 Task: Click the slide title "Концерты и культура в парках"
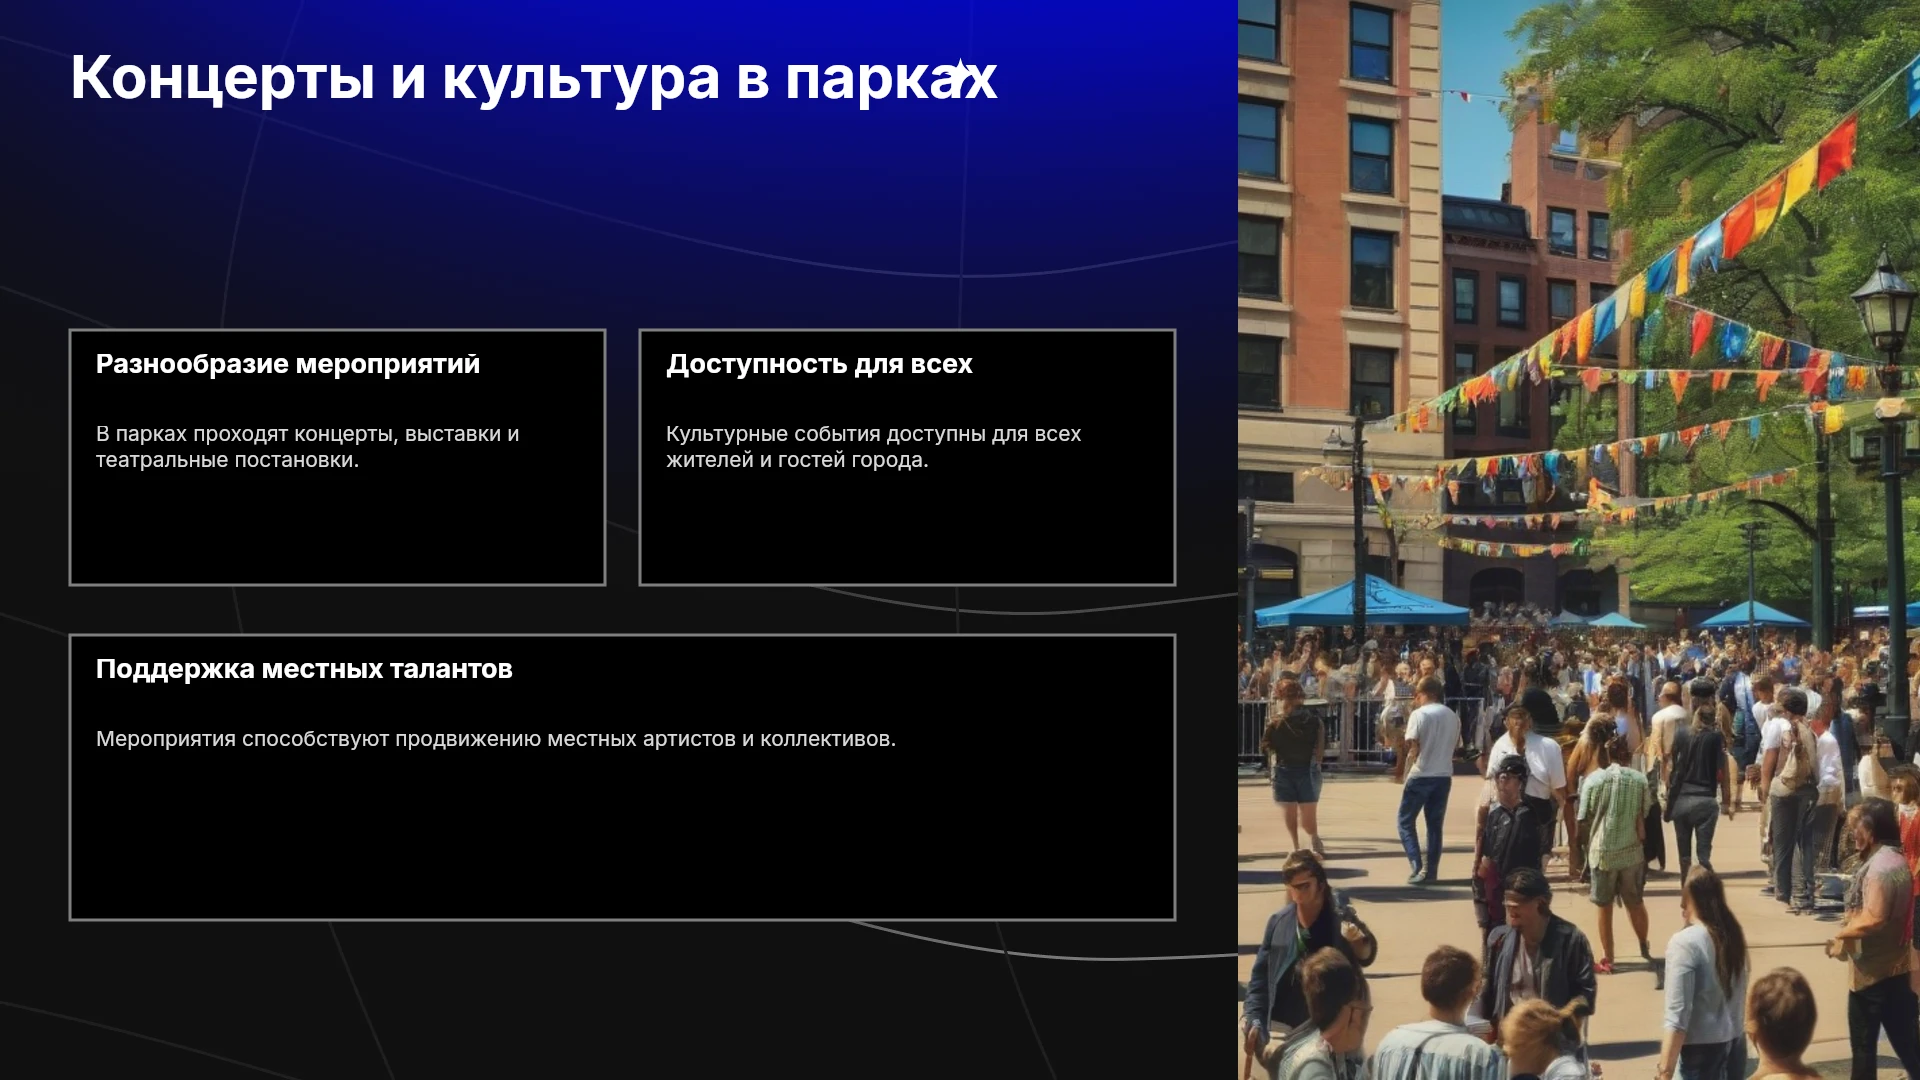pos(534,78)
